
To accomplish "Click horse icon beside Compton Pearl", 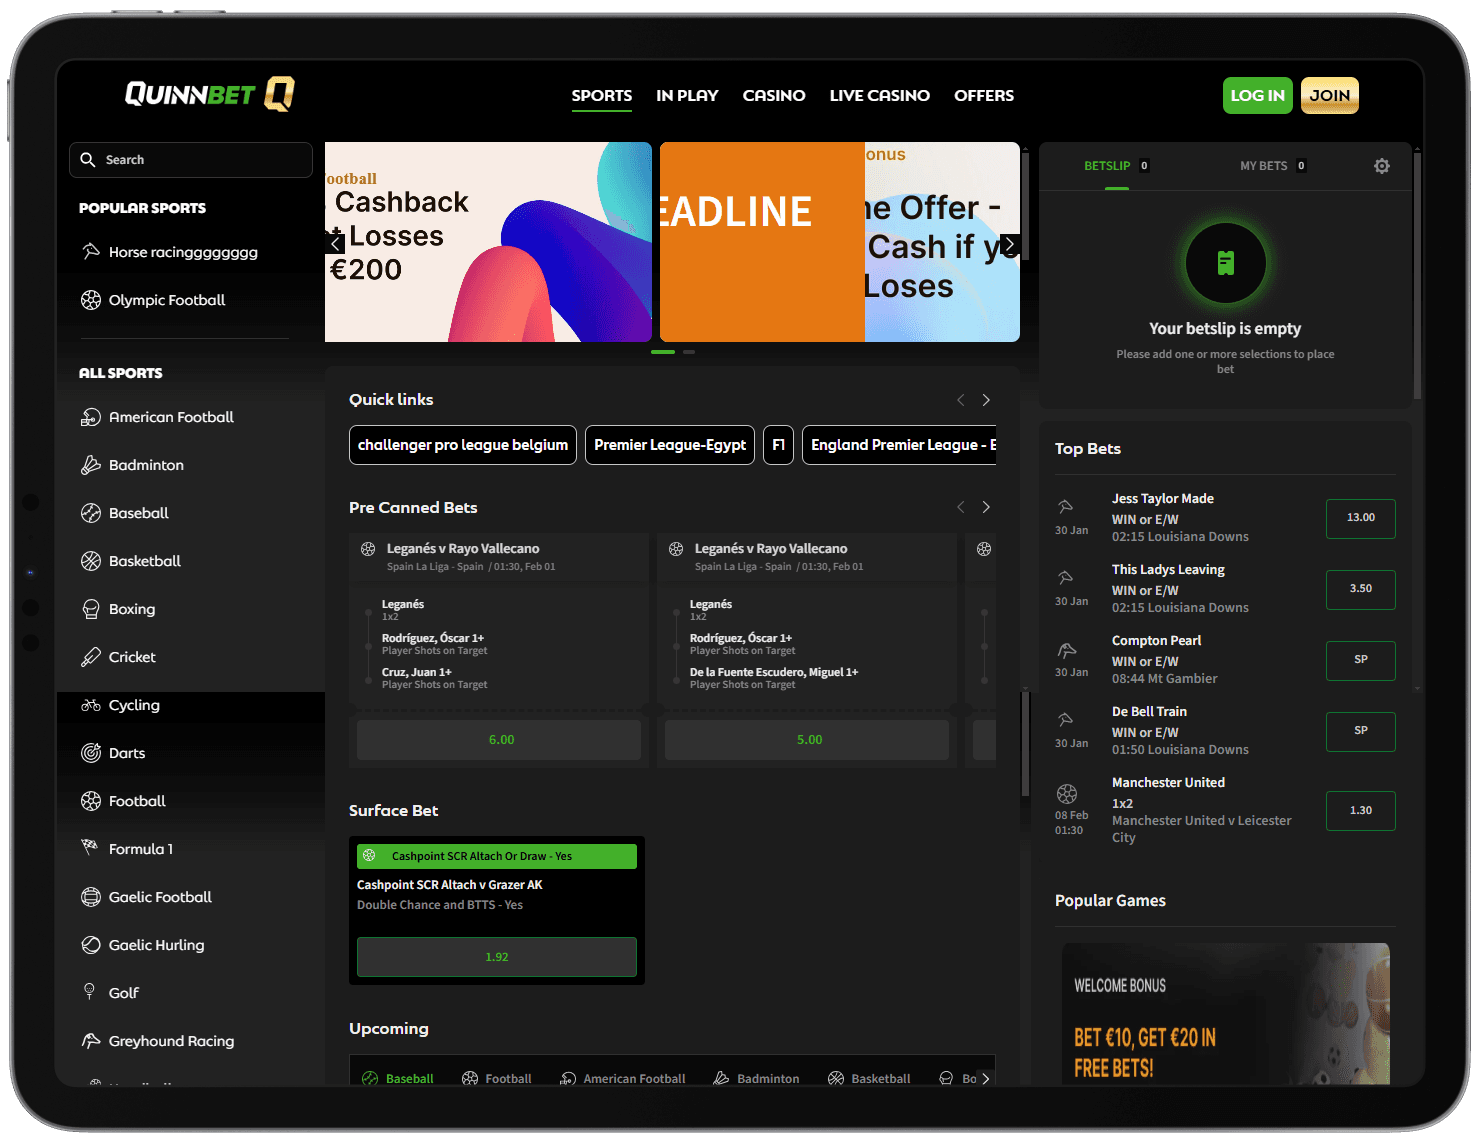I will tap(1067, 650).
